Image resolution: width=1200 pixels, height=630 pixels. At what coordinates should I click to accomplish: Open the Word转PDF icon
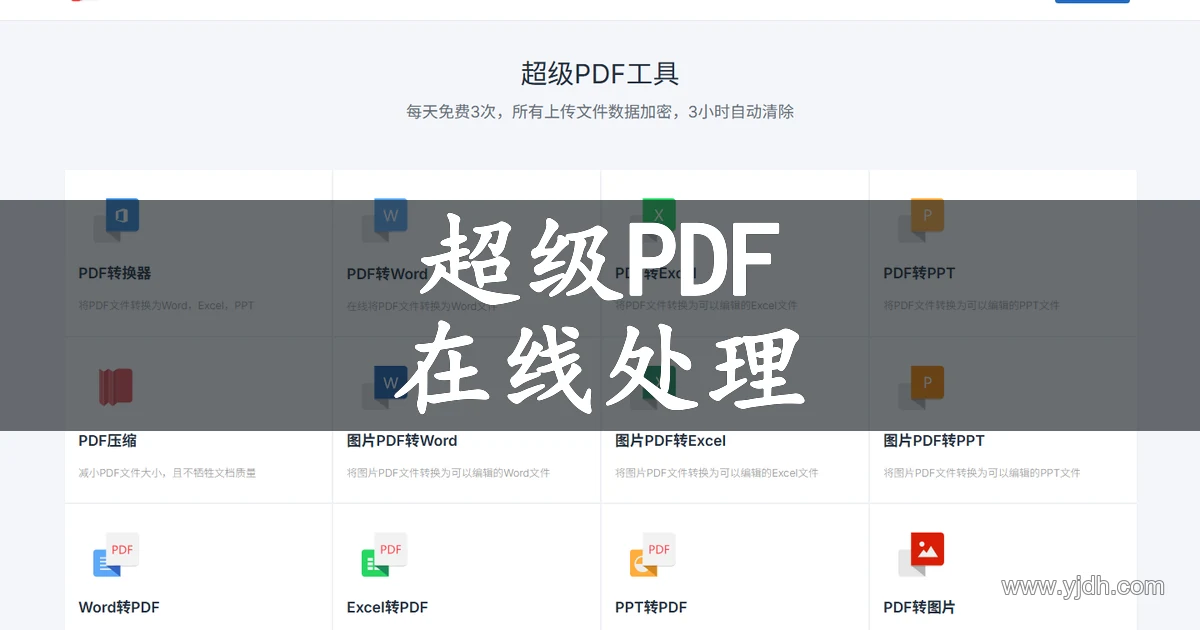pos(116,554)
